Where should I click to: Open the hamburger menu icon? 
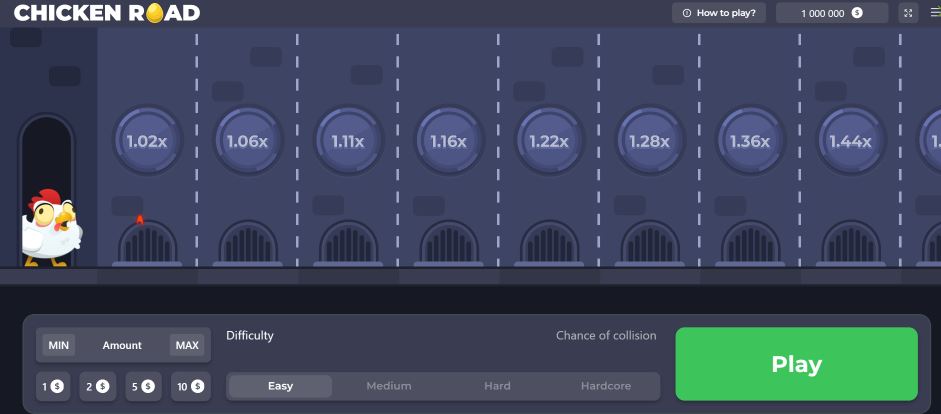click(935, 13)
